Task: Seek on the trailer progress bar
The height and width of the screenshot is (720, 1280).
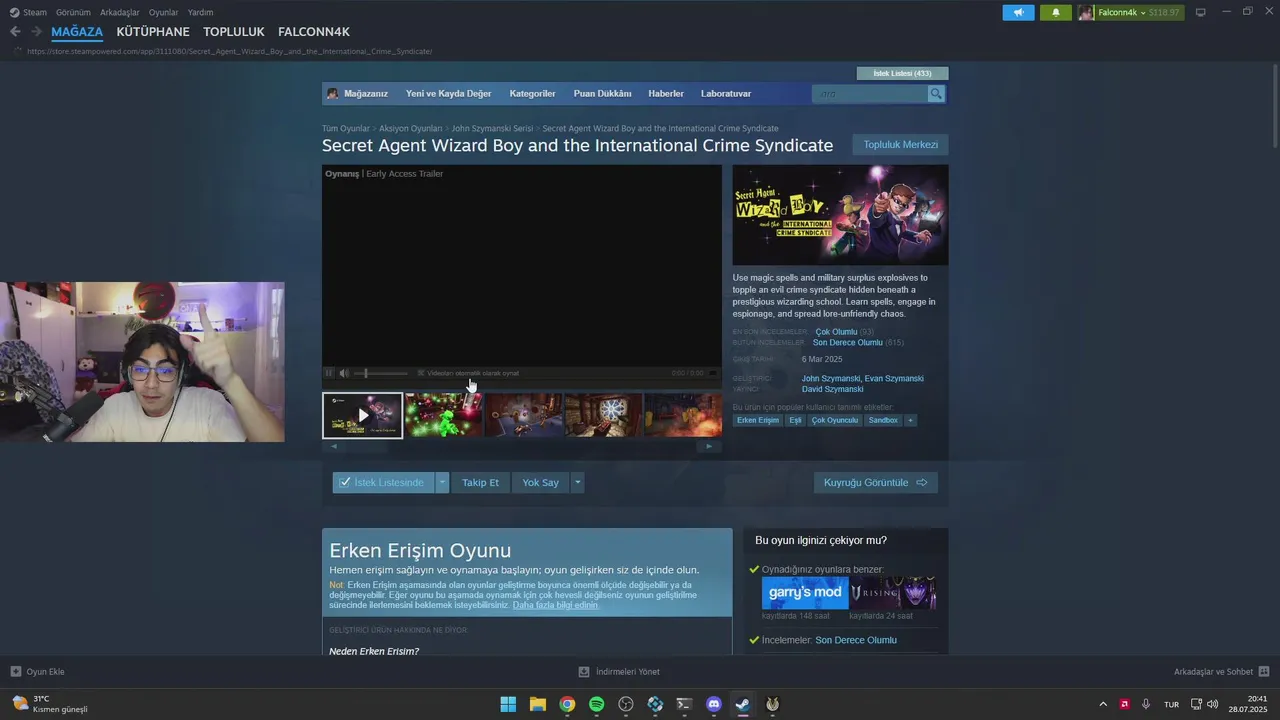Action: click(521, 385)
